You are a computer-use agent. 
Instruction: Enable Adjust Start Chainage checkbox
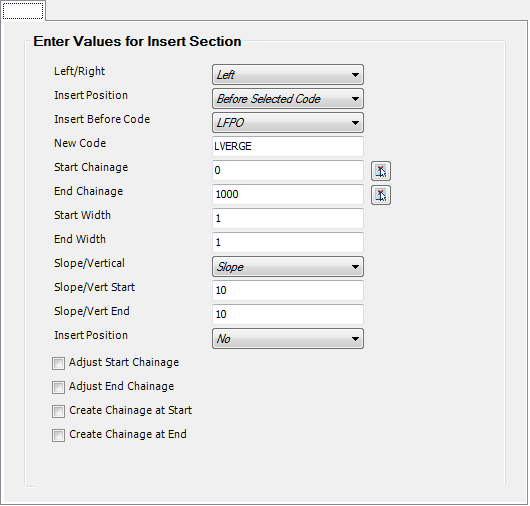click(x=58, y=364)
